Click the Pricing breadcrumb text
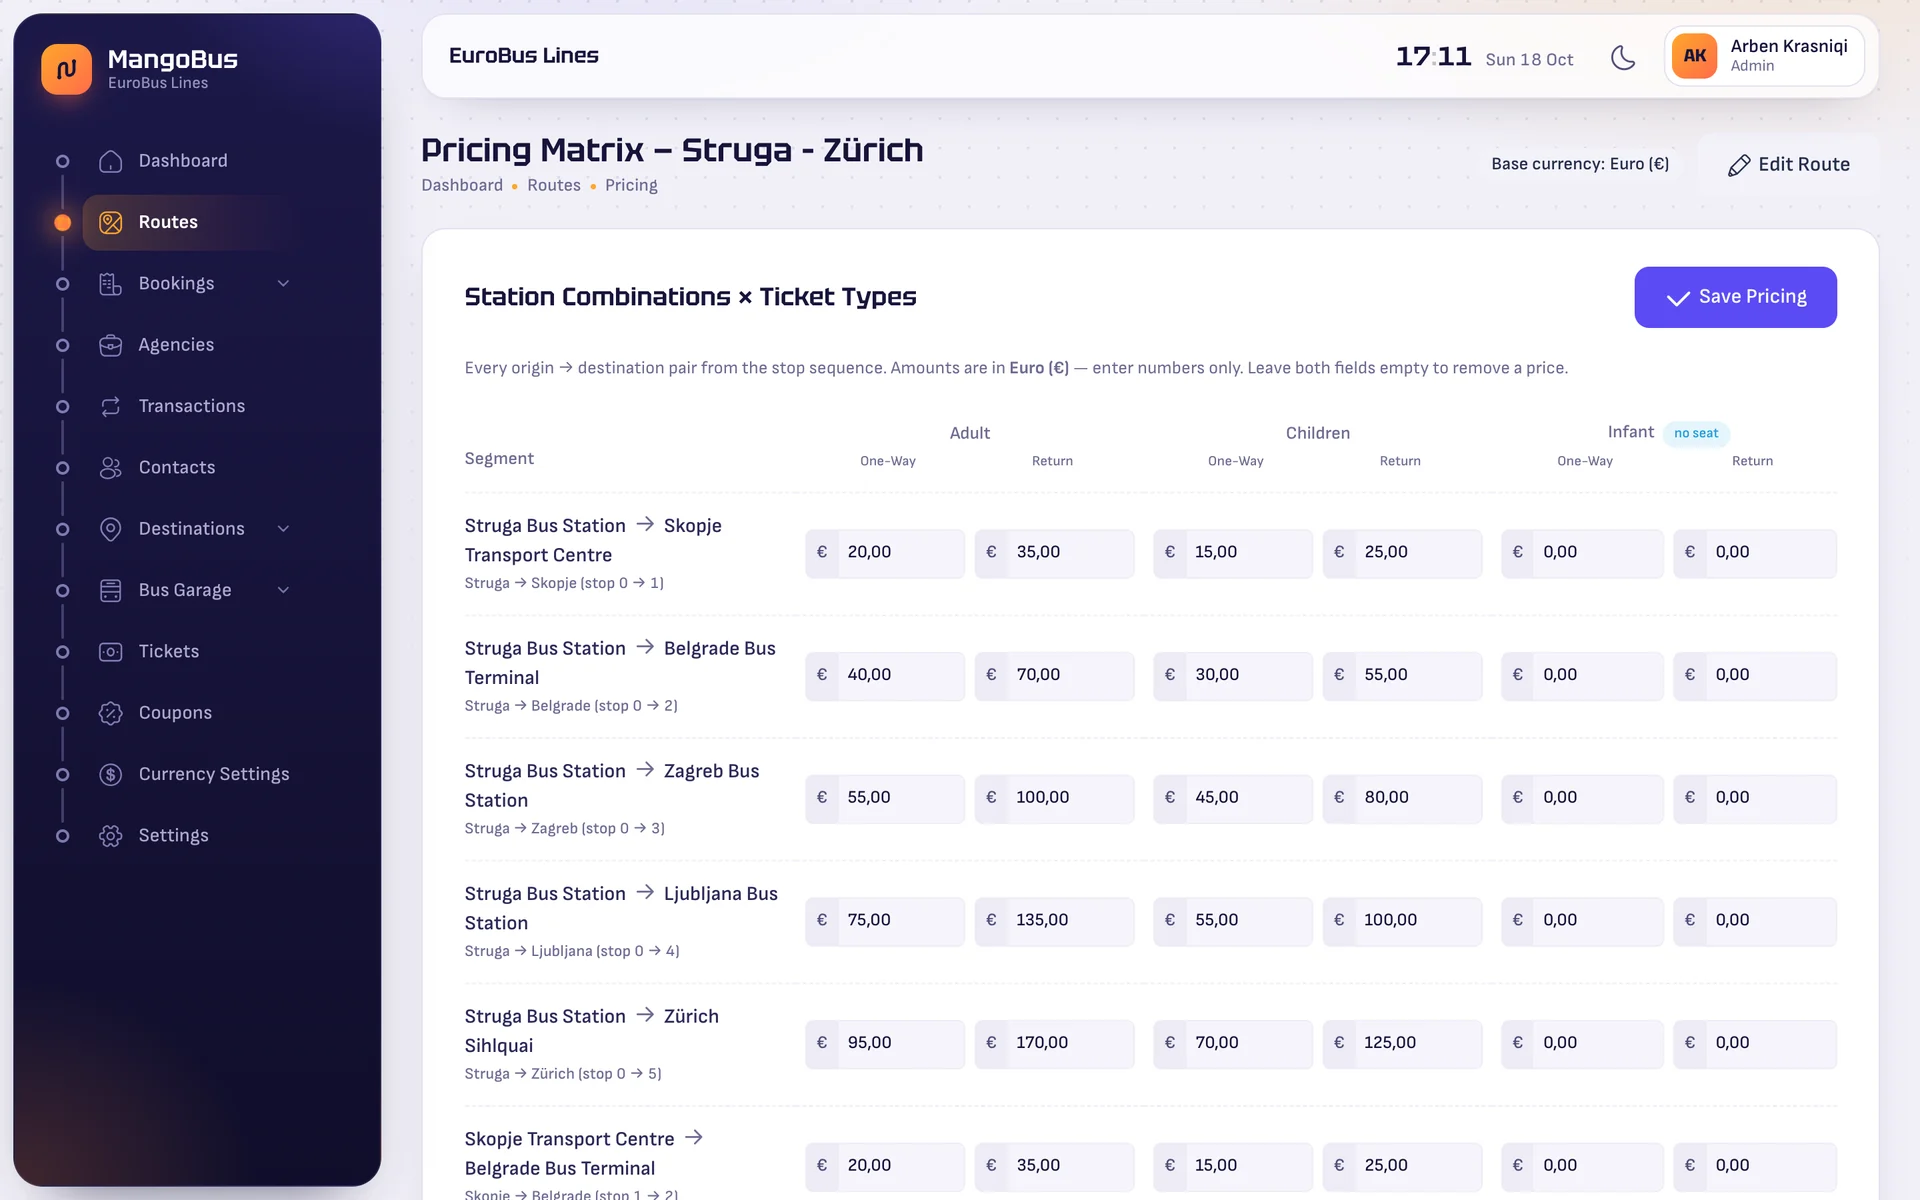 [x=631, y=185]
